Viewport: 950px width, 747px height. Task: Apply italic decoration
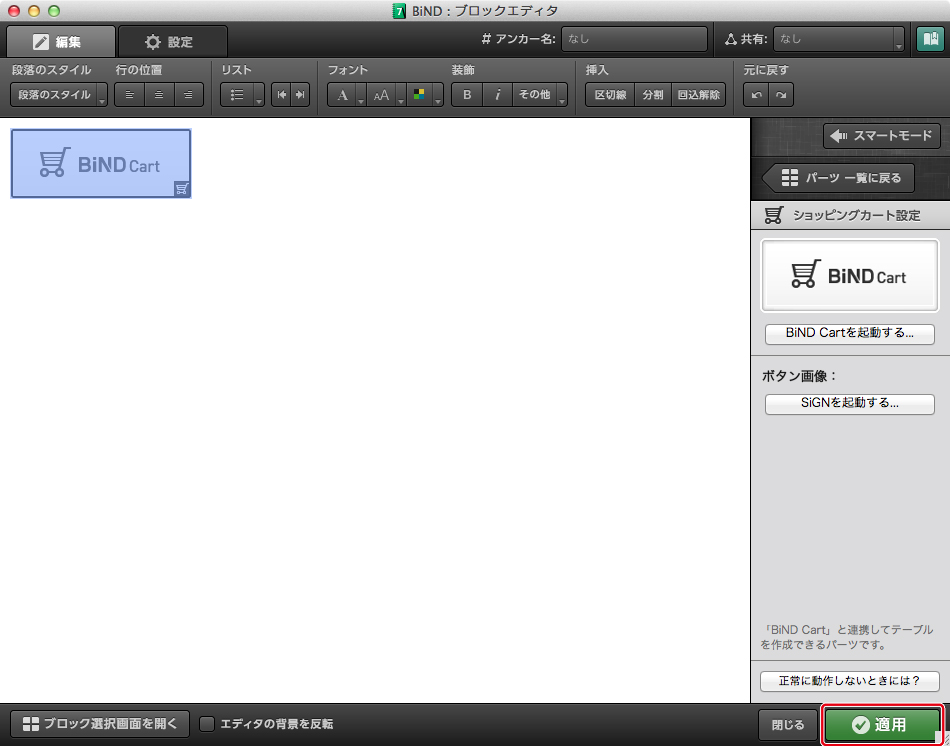[497, 95]
